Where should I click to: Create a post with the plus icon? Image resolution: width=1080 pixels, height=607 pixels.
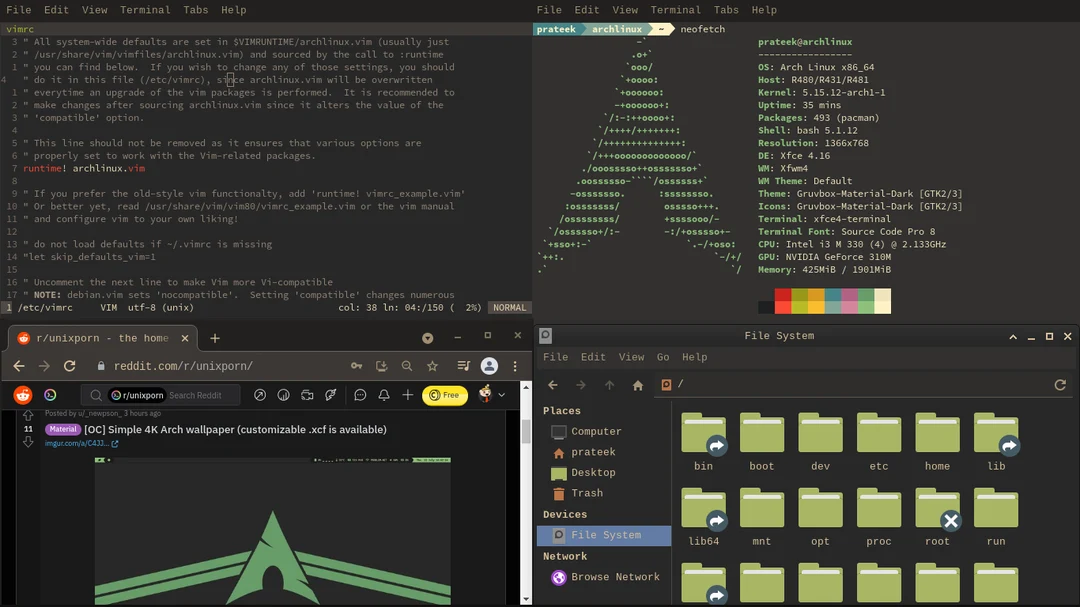[x=407, y=394]
